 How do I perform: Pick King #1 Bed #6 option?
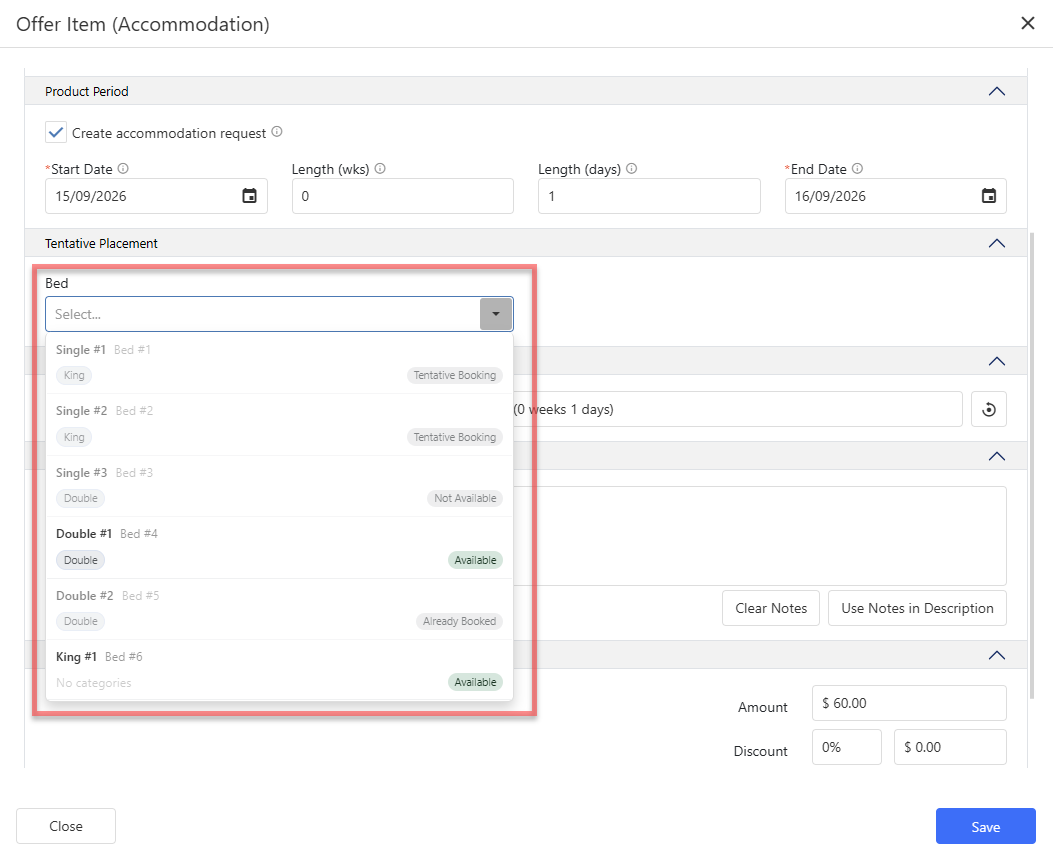[x=279, y=670]
